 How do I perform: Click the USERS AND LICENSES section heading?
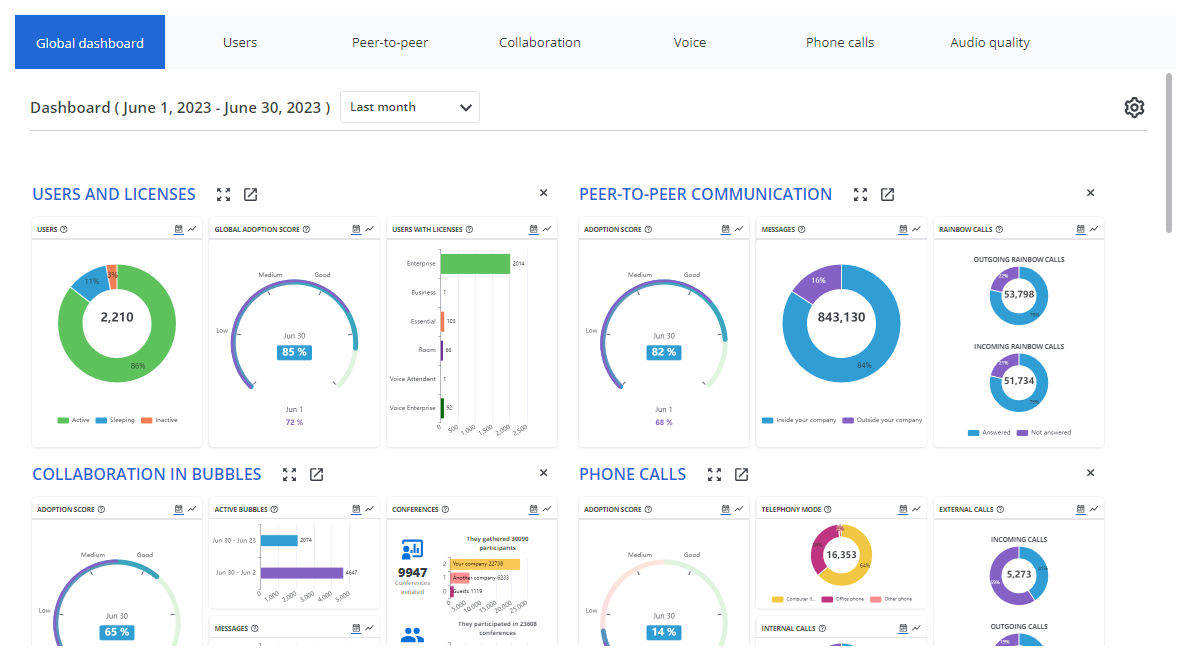point(114,194)
